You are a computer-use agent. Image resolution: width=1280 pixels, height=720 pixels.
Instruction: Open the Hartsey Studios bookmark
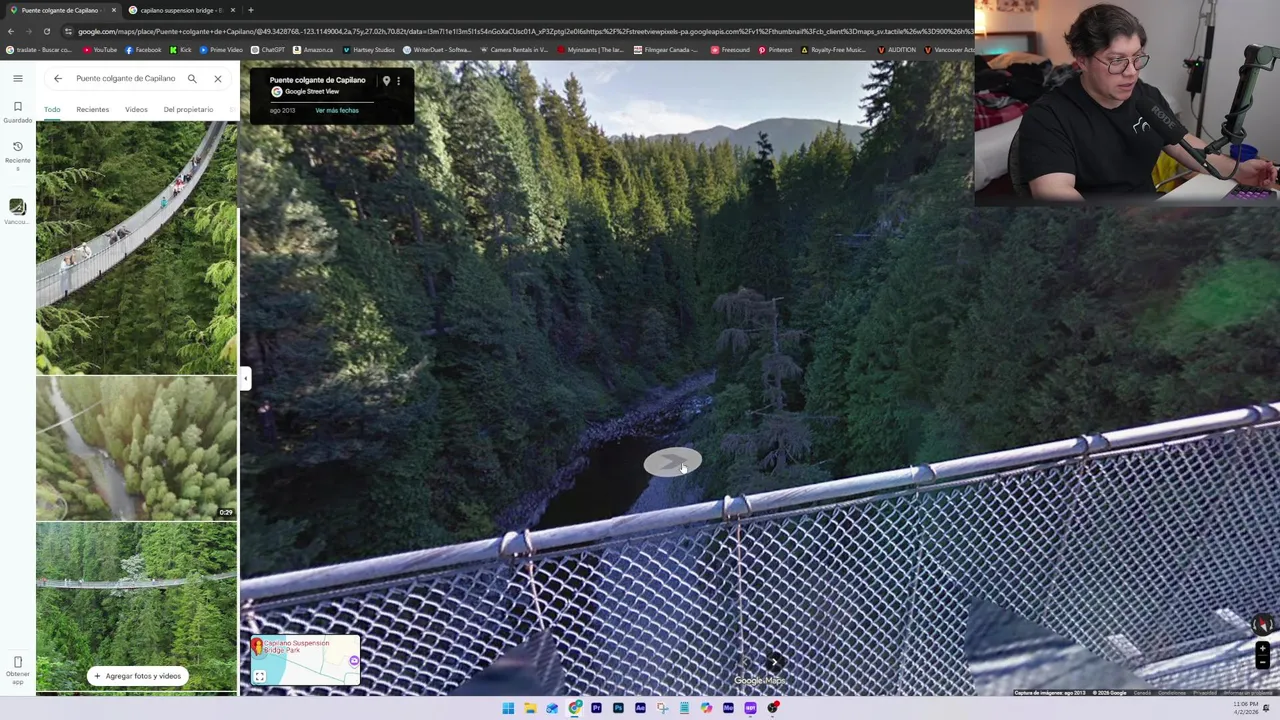(369, 50)
